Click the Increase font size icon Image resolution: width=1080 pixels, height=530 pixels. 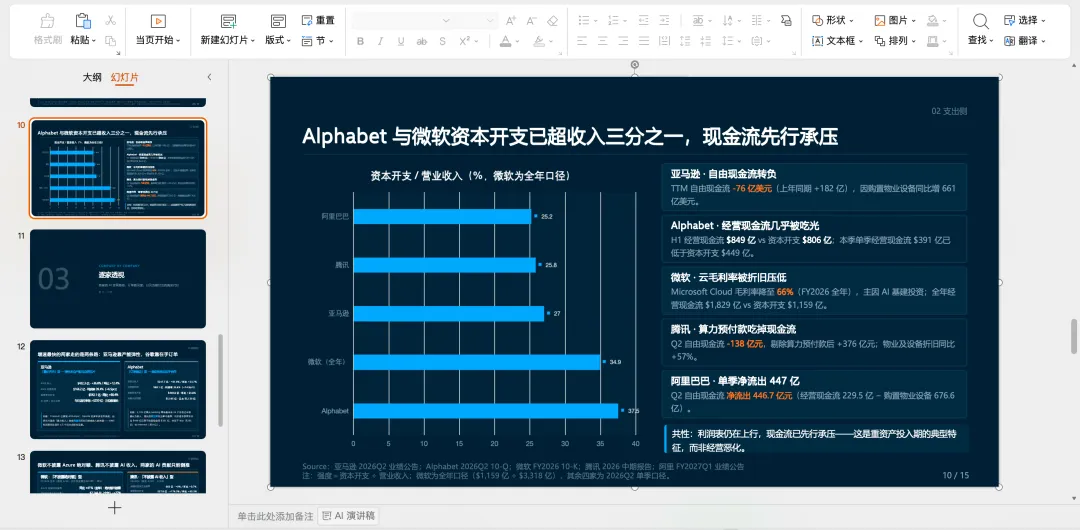[x=510, y=21]
